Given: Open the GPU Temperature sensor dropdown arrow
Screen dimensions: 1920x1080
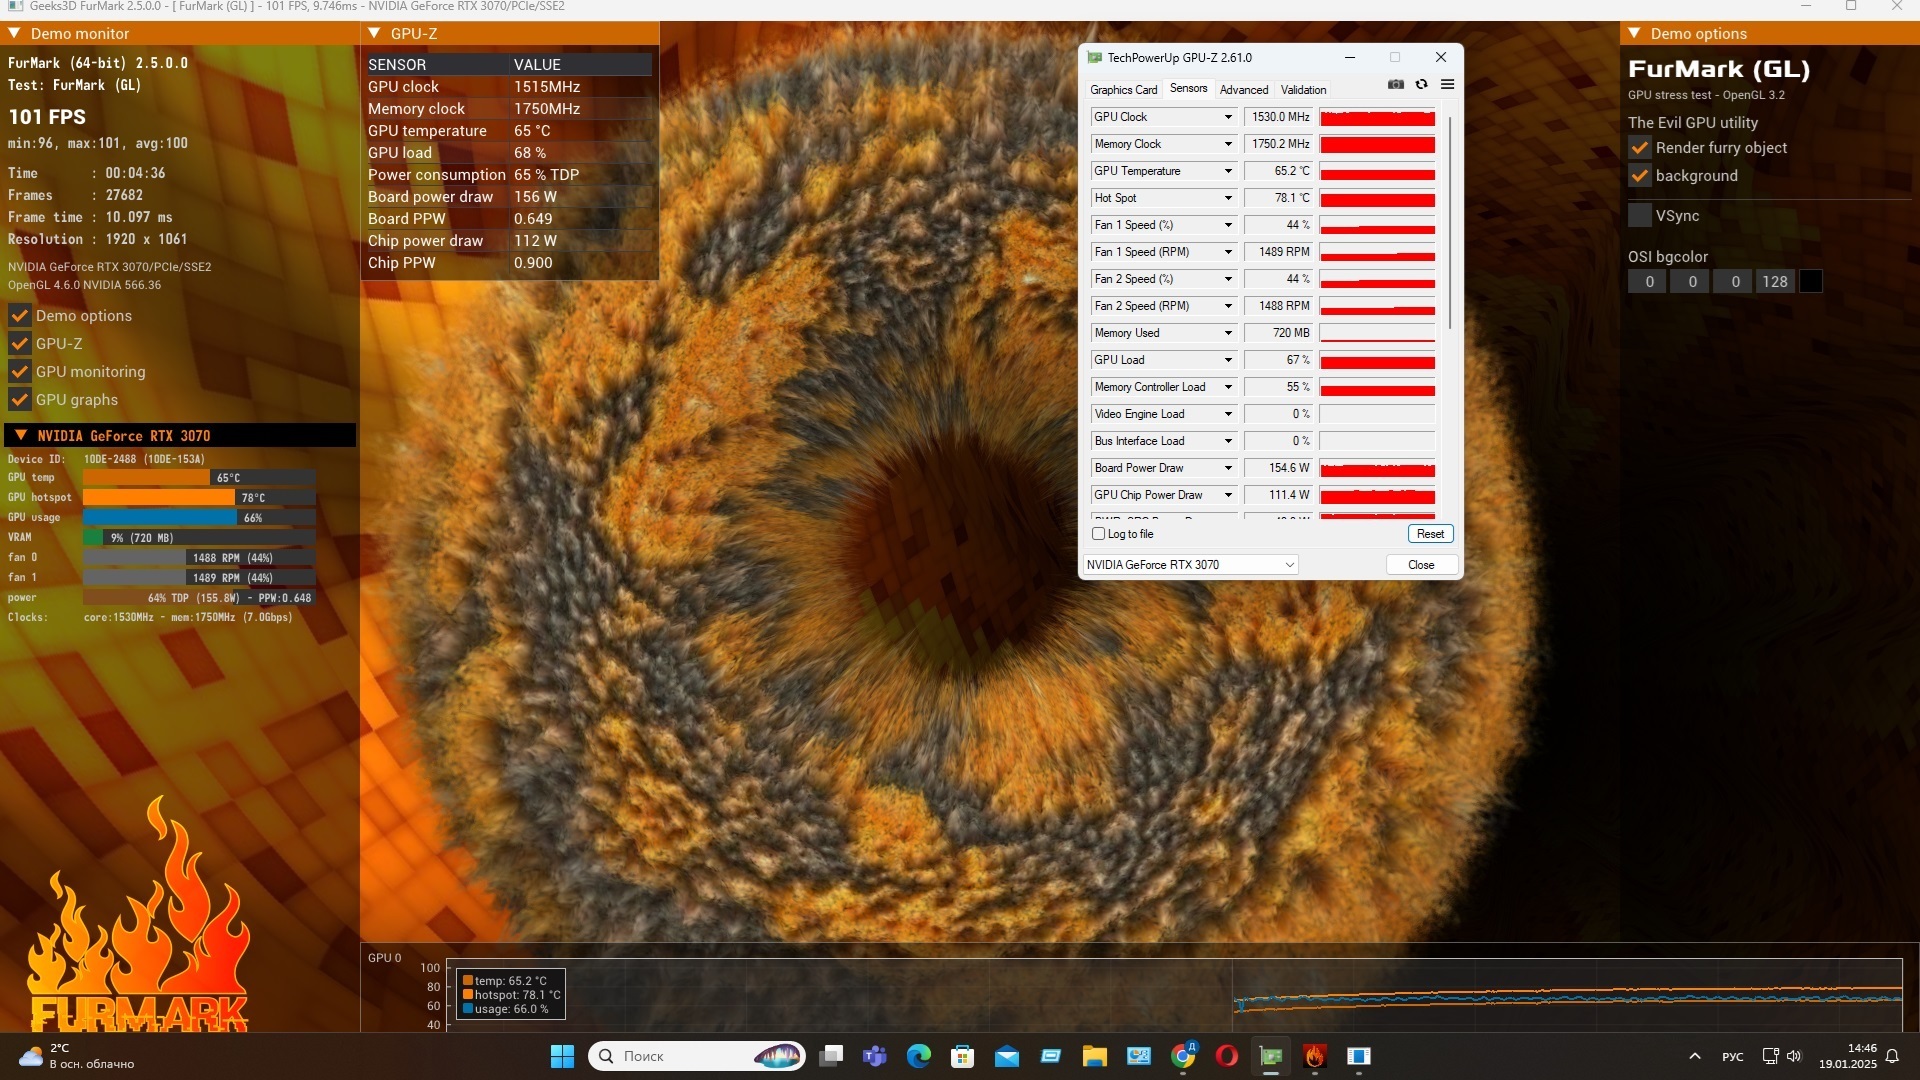Looking at the screenshot, I should pyautogui.click(x=1228, y=171).
